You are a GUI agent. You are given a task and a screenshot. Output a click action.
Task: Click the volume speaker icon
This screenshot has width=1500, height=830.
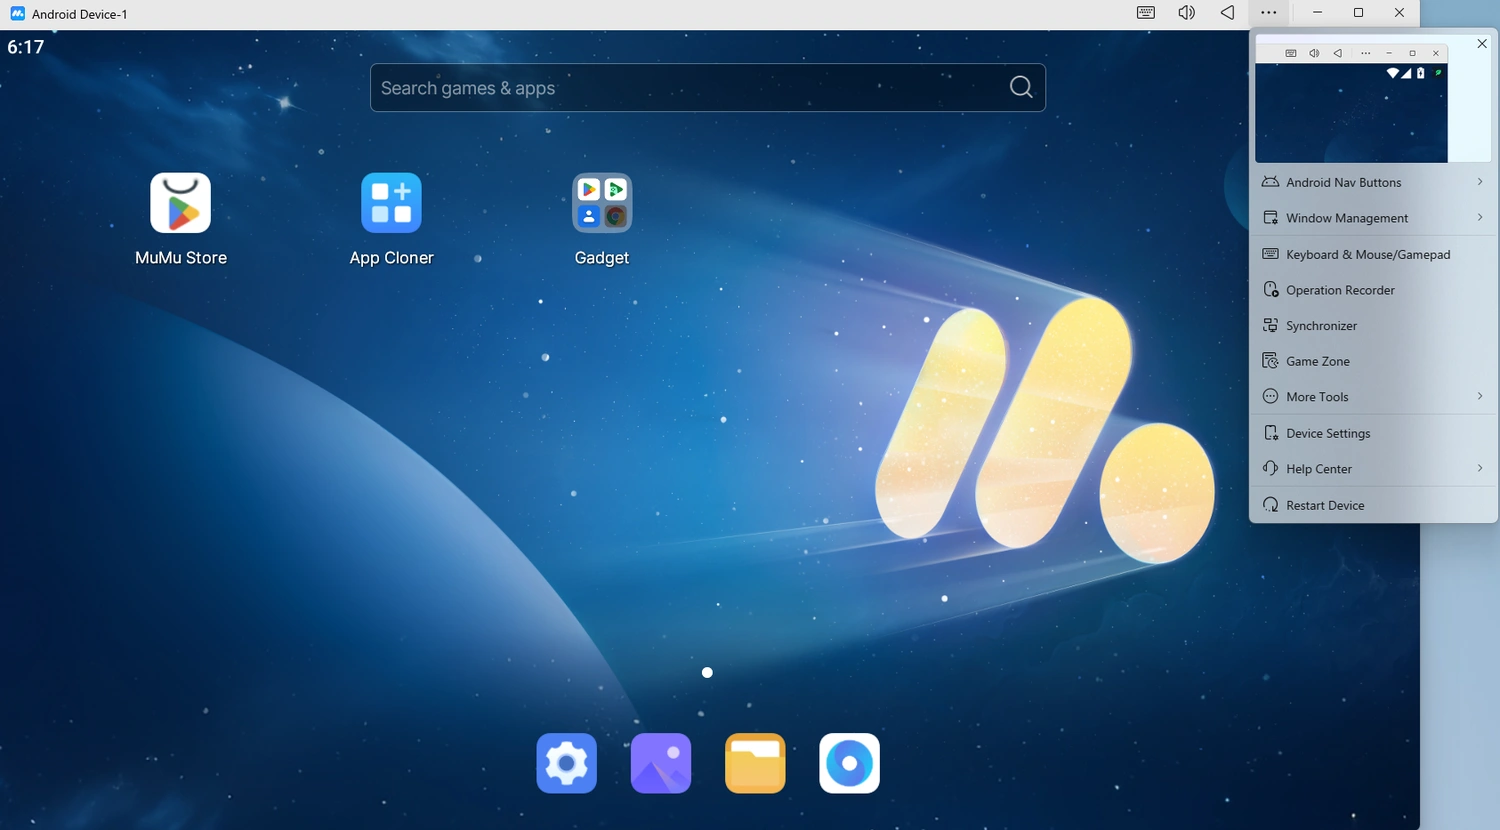1187,13
